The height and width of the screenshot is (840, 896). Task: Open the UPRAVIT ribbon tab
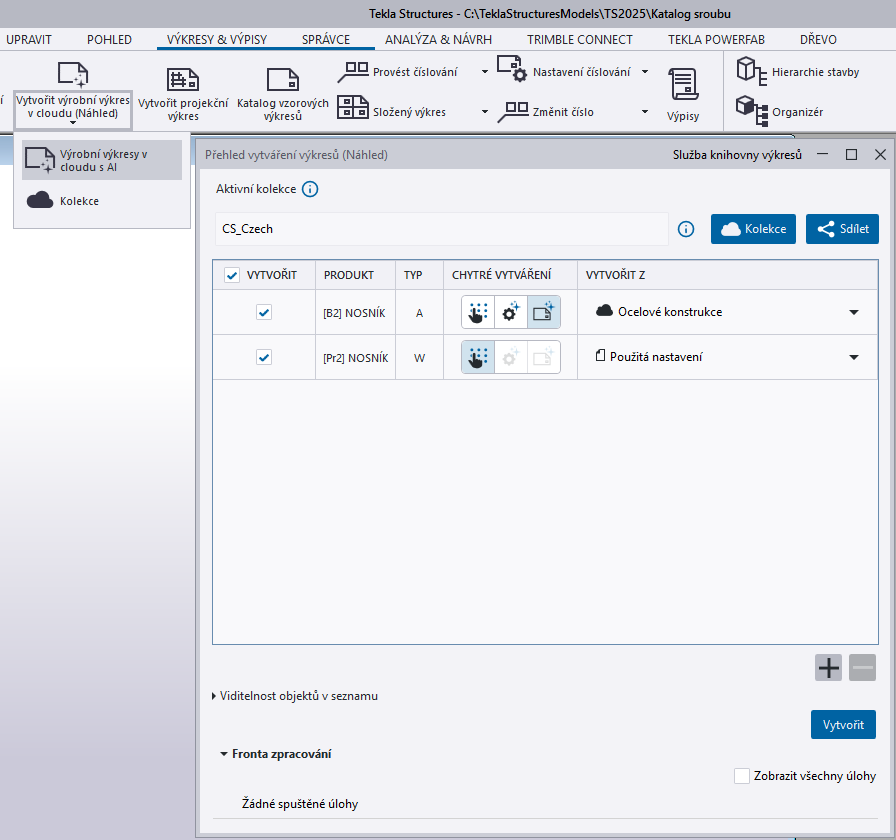(29, 39)
